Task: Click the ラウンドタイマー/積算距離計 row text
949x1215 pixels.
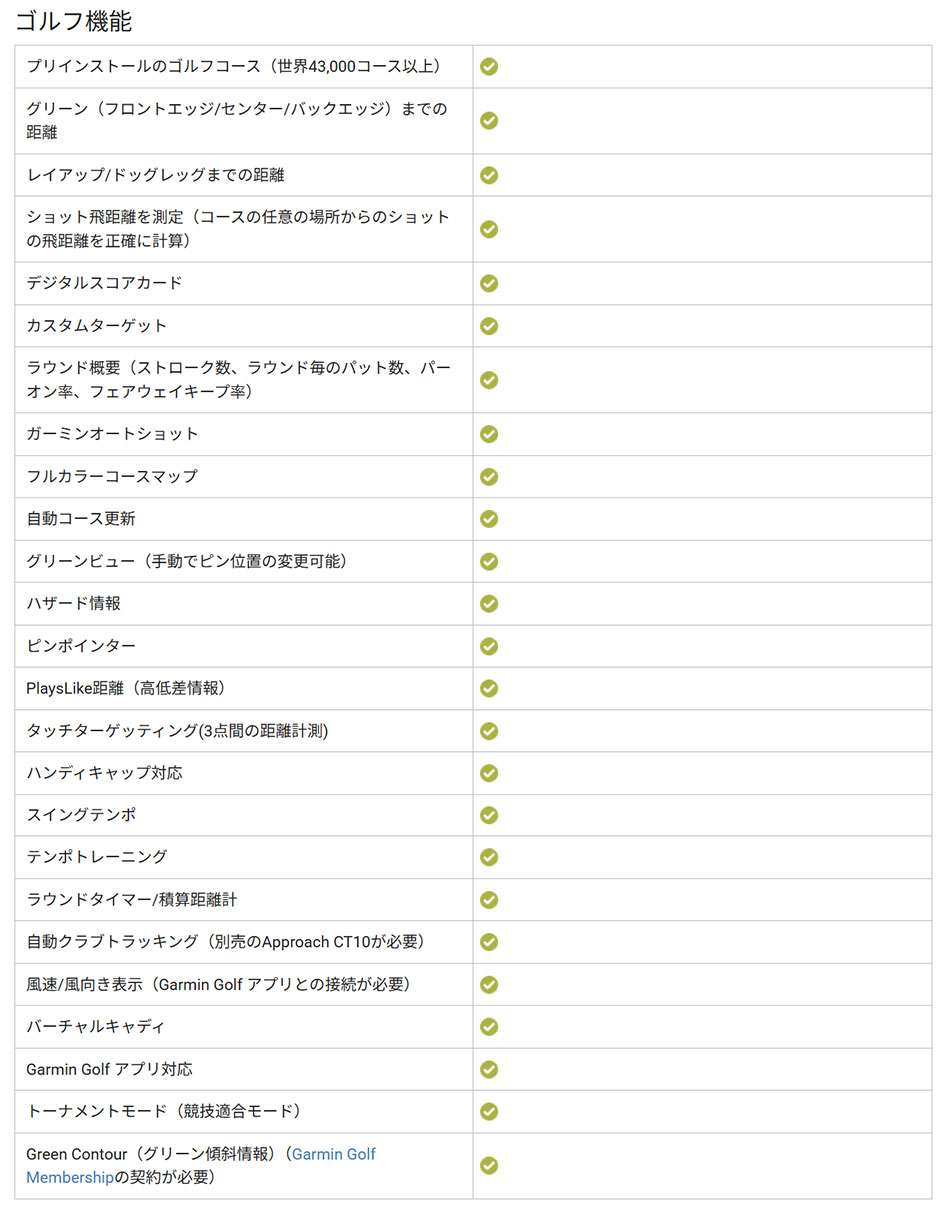Action: pos(132,900)
